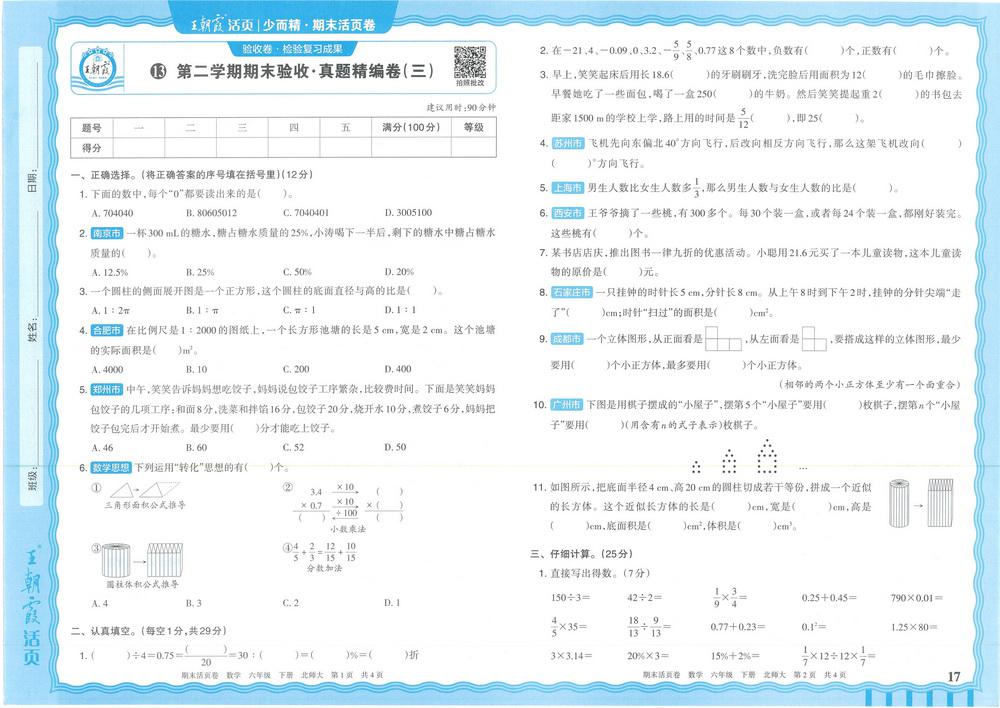Select the triangle-to-parallelogram diagram 三角形面积公式推导
This screenshot has height=708, width=1000.
145,496
